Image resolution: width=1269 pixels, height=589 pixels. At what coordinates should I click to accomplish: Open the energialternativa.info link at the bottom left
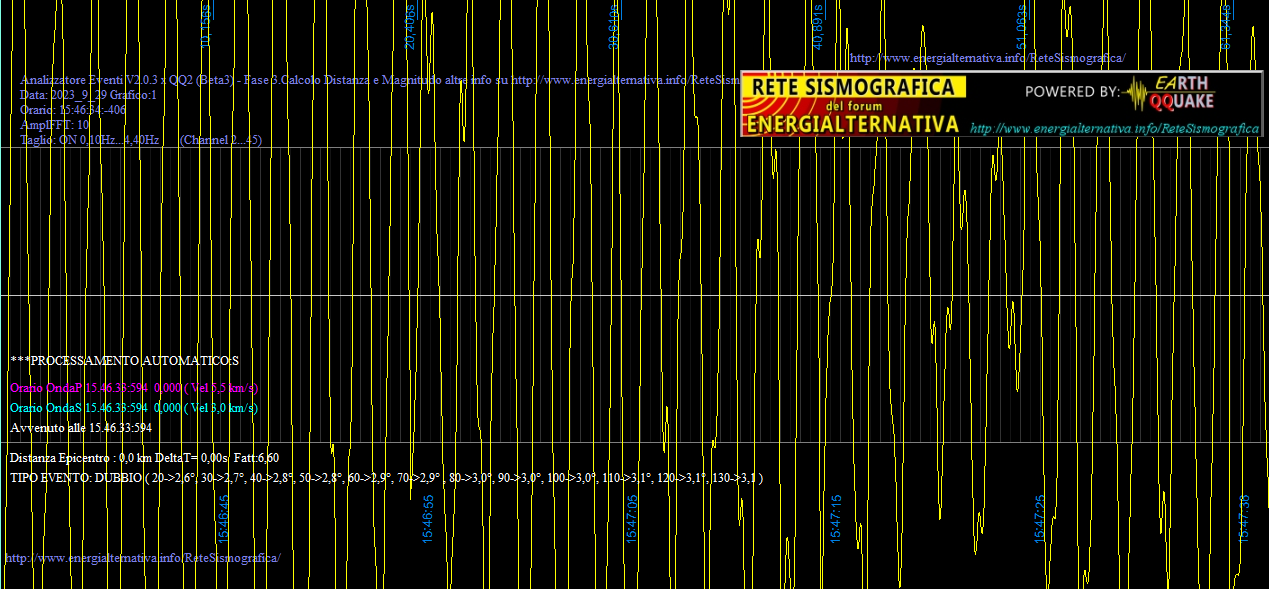click(143, 557)
